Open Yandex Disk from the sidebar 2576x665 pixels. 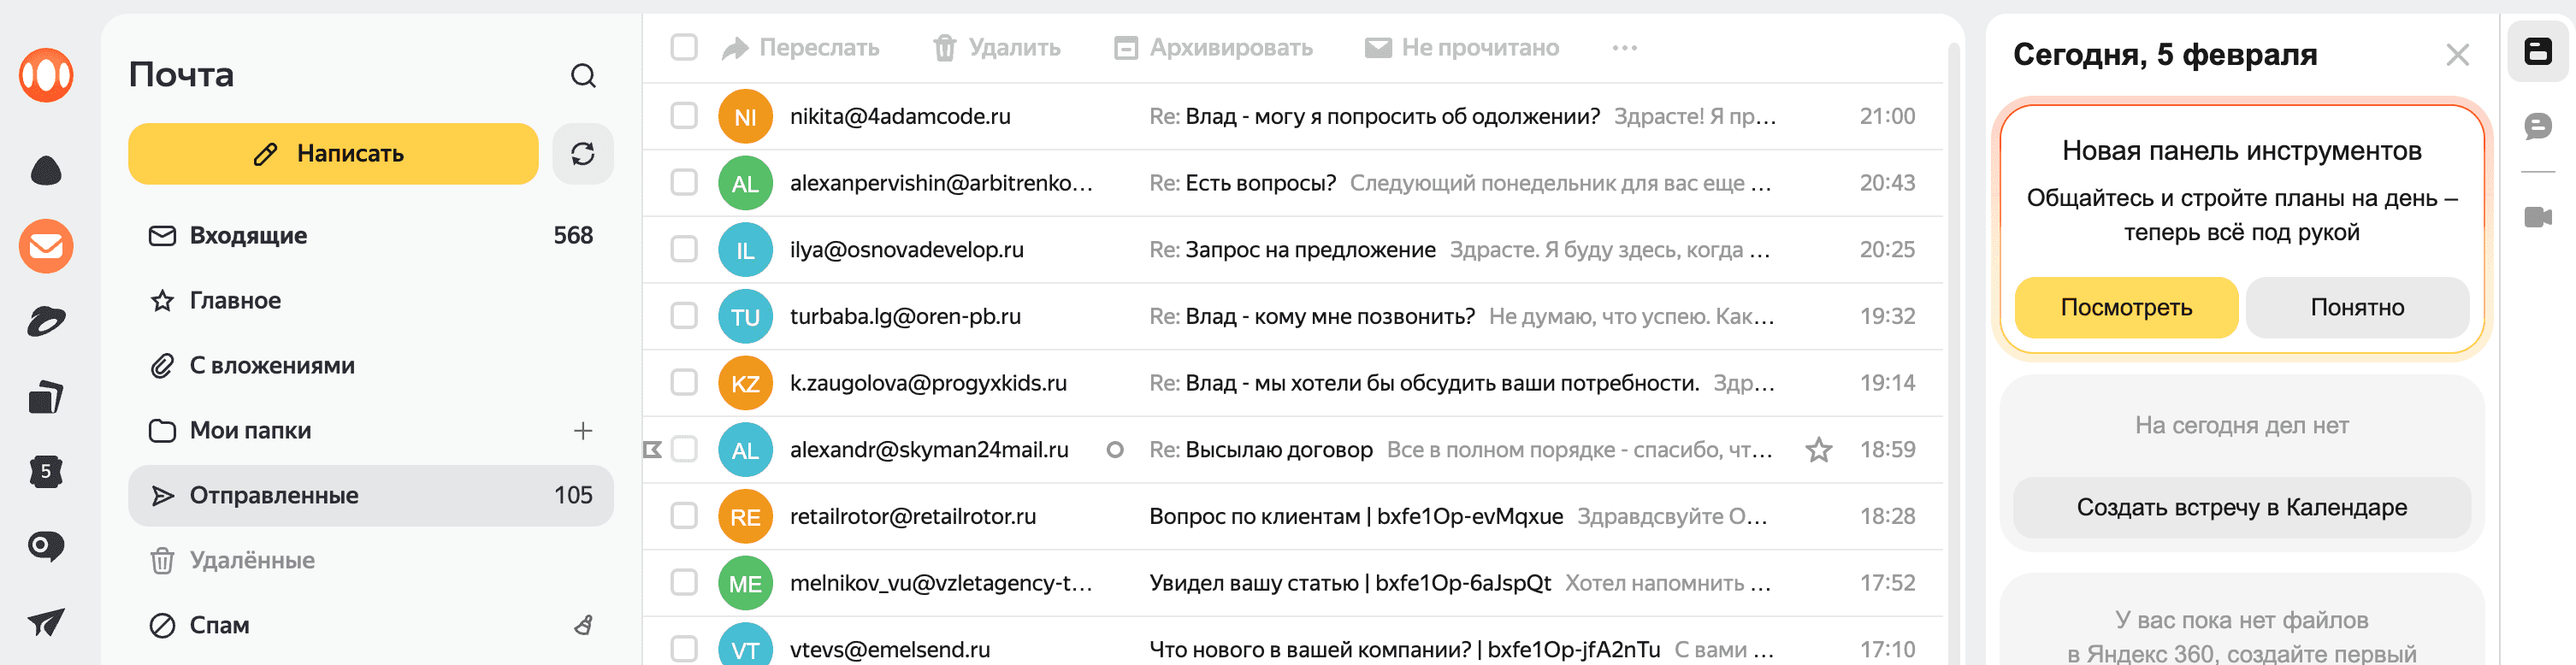46,321
